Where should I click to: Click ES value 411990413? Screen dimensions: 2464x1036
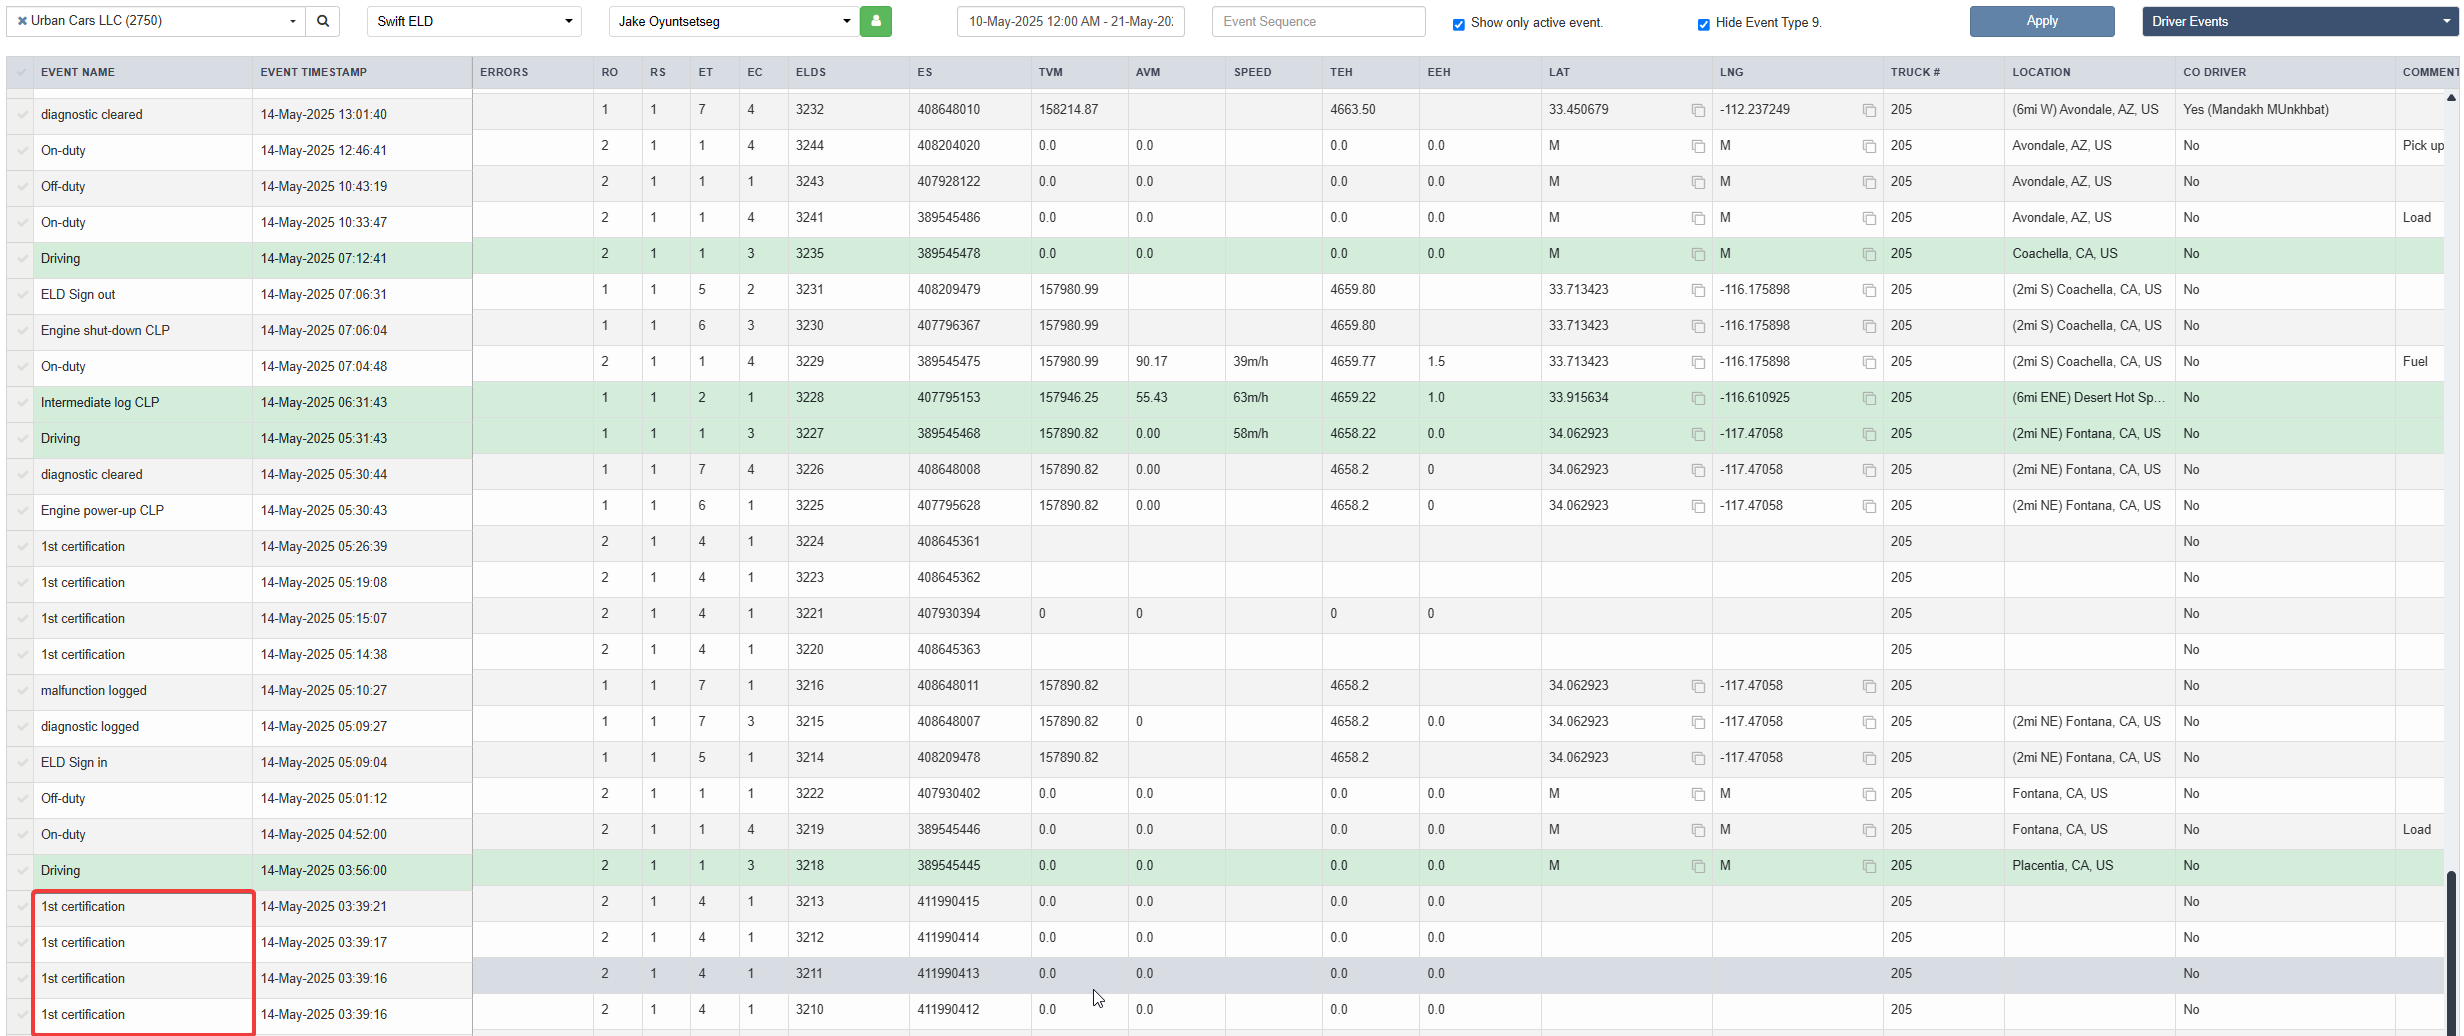tap(948, 974)
